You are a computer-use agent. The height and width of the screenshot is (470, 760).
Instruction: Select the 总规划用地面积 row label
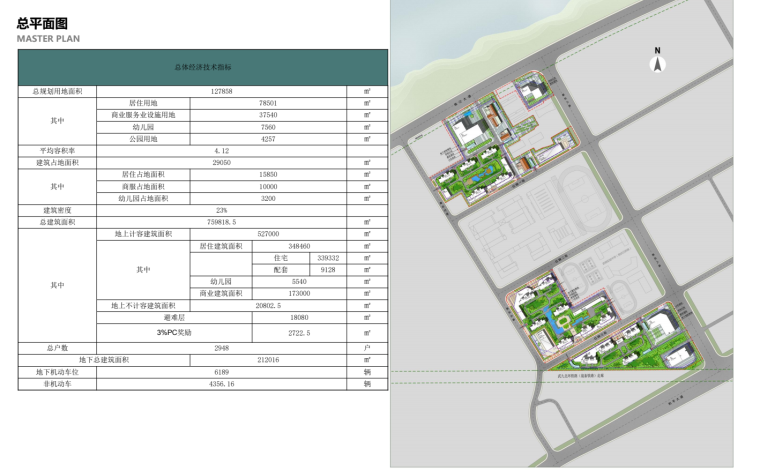pyautogui.click(x=58, y=91)
